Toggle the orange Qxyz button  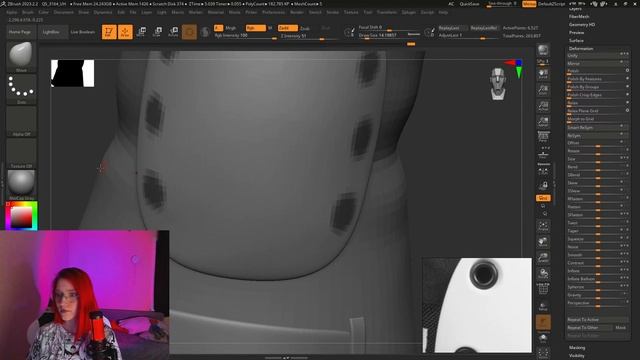click(543, 198)
